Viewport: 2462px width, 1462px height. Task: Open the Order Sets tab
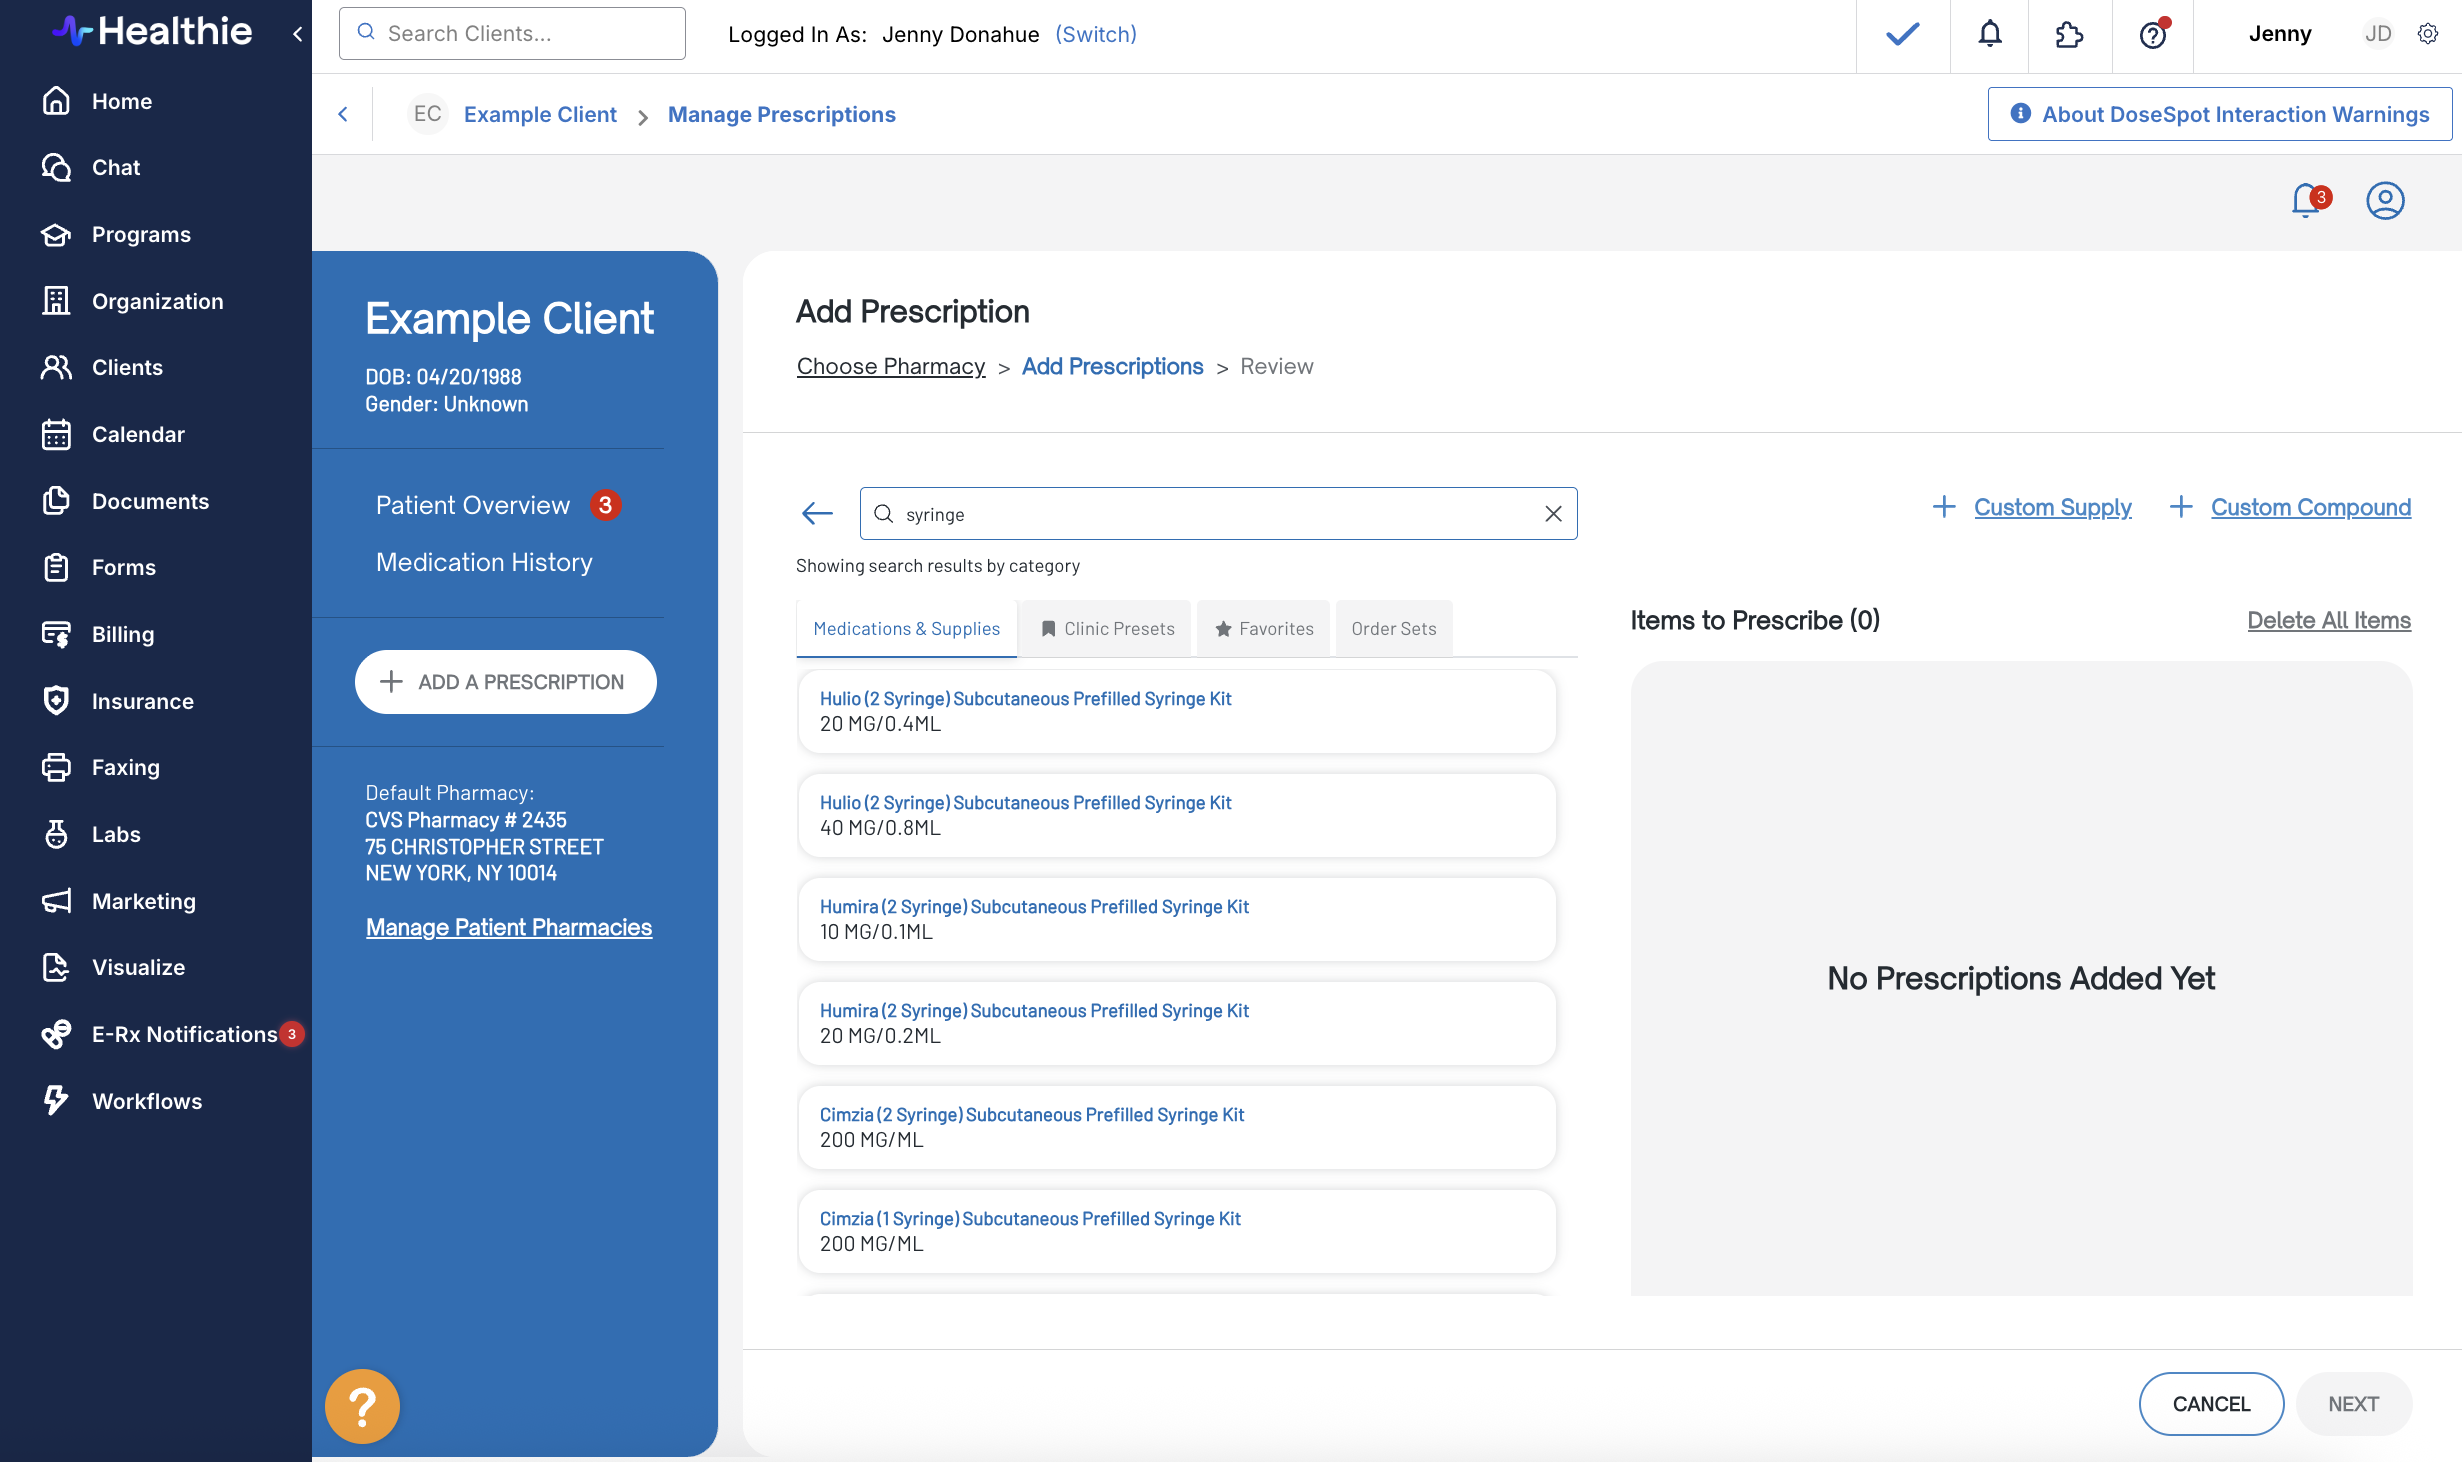tap(1393, 628)
